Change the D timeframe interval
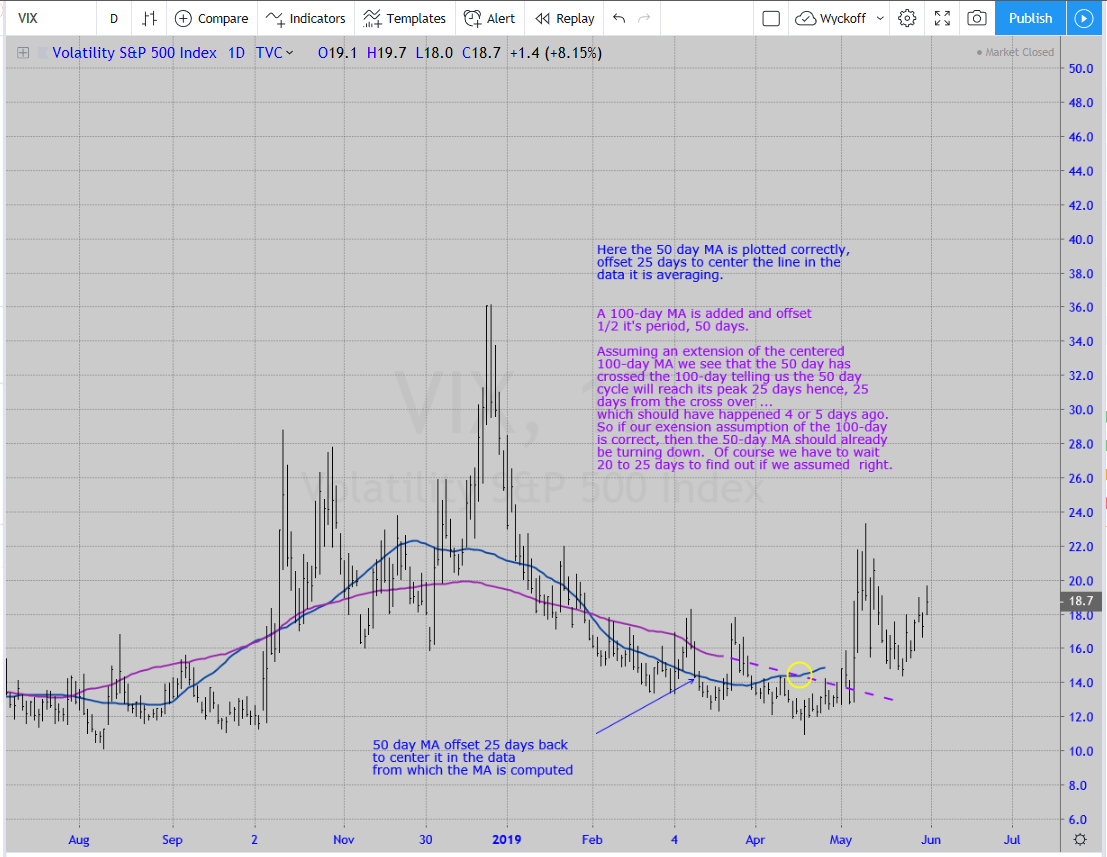Viewport: 1107px width, 857px height. pos(114,18)
